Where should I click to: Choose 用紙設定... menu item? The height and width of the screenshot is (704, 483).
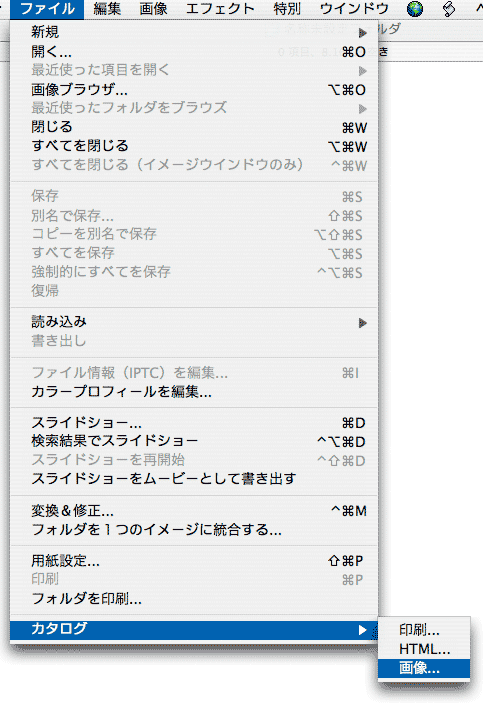[x=194, y=561]
